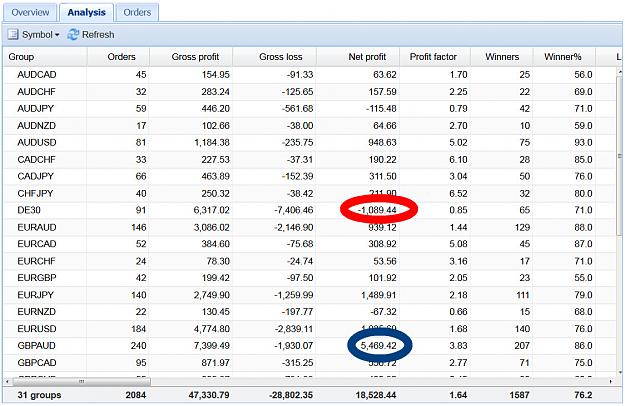Select the CADCHF row label
The image size is (625, 406).
(x=36, y=159)
